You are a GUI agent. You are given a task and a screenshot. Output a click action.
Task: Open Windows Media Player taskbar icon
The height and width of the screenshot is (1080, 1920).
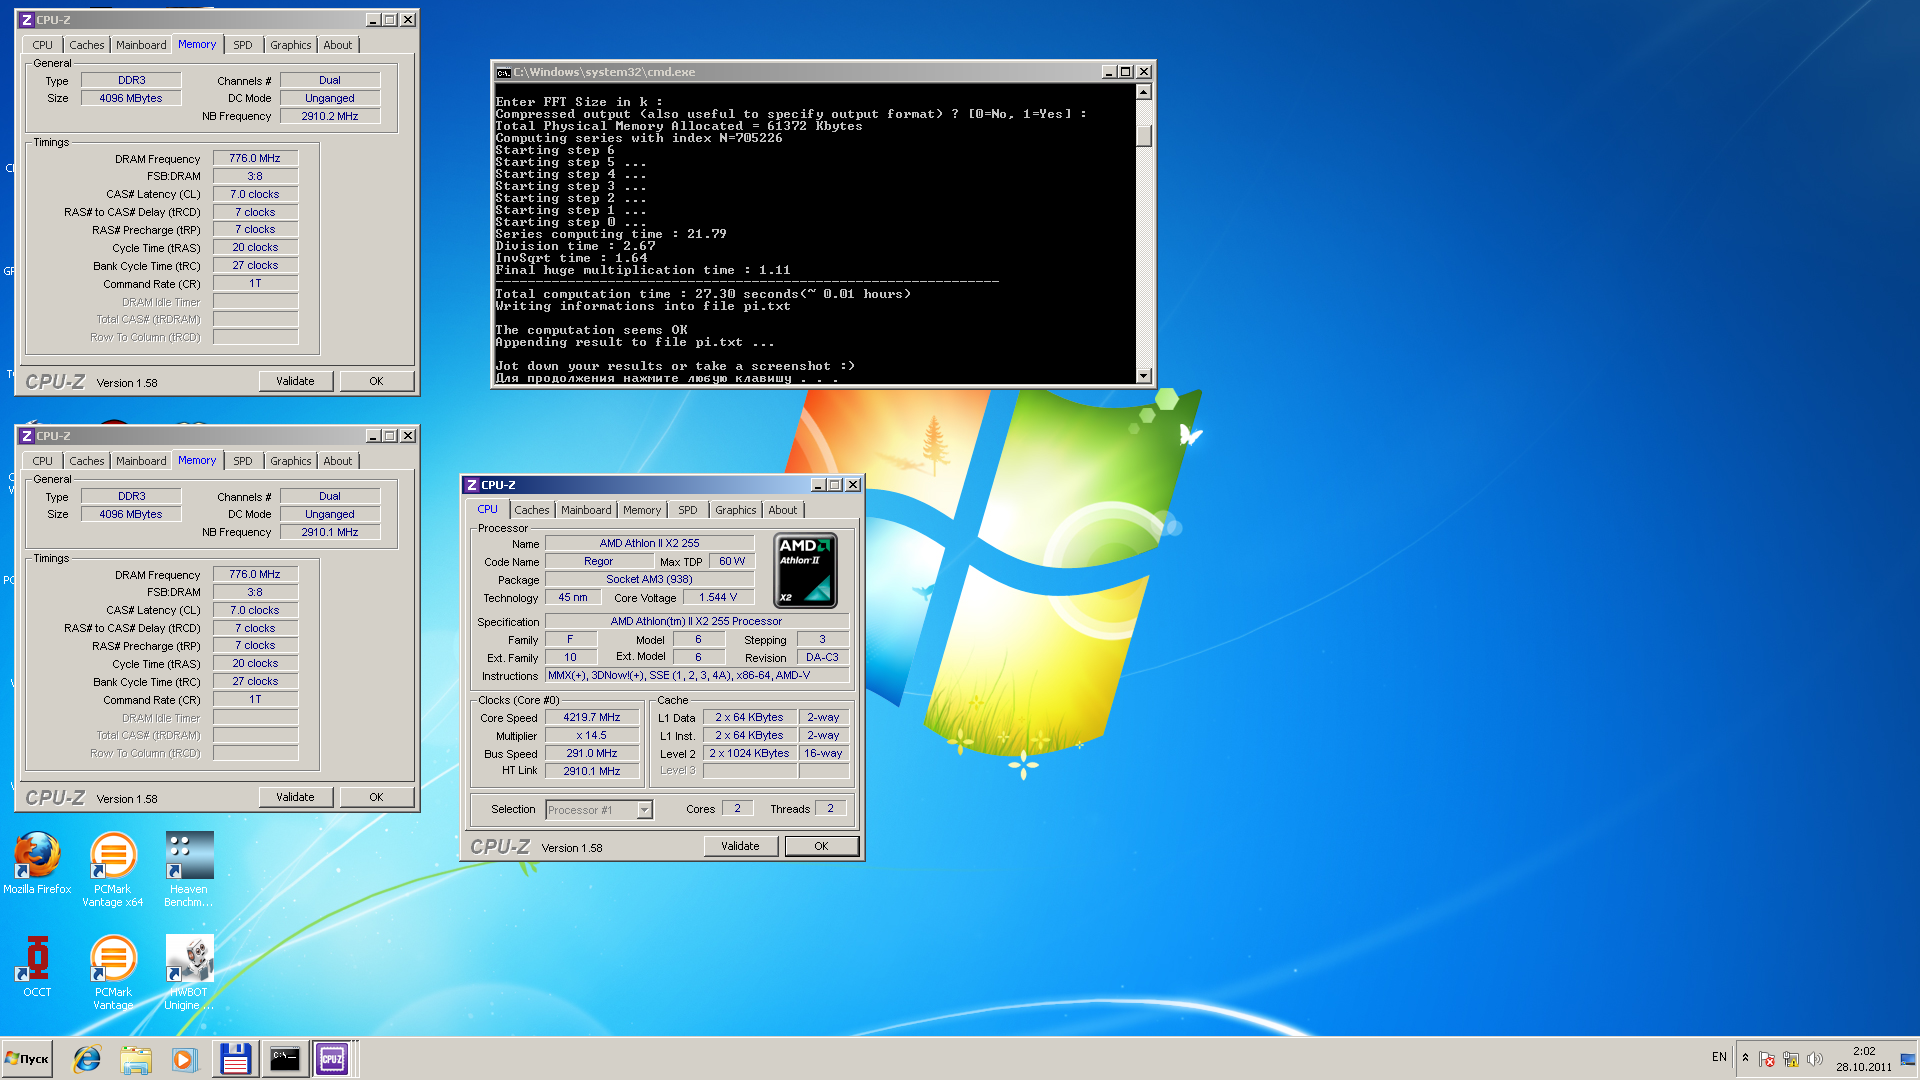pyautogui.click(x=184, y=1059)
